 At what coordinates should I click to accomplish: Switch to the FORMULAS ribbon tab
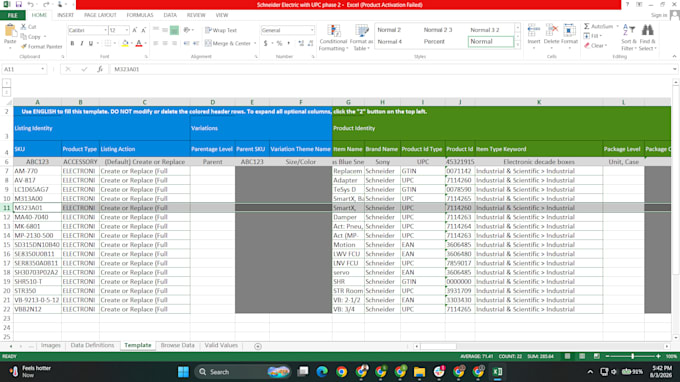tap(140, 15)
